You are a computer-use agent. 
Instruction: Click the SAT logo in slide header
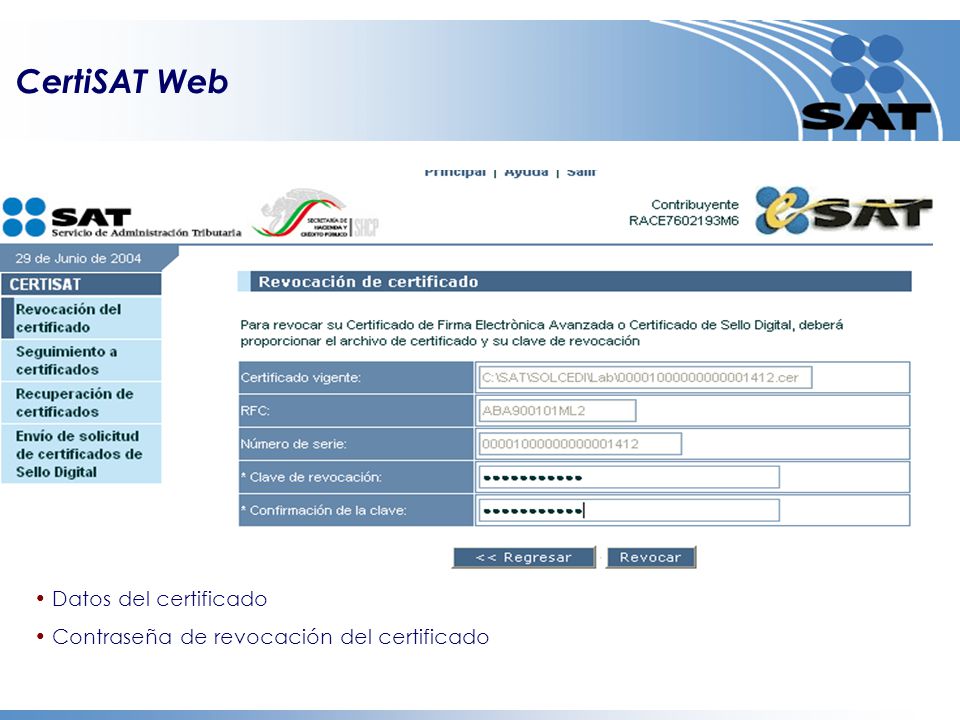pyautogui.click(x=868, y=82)
